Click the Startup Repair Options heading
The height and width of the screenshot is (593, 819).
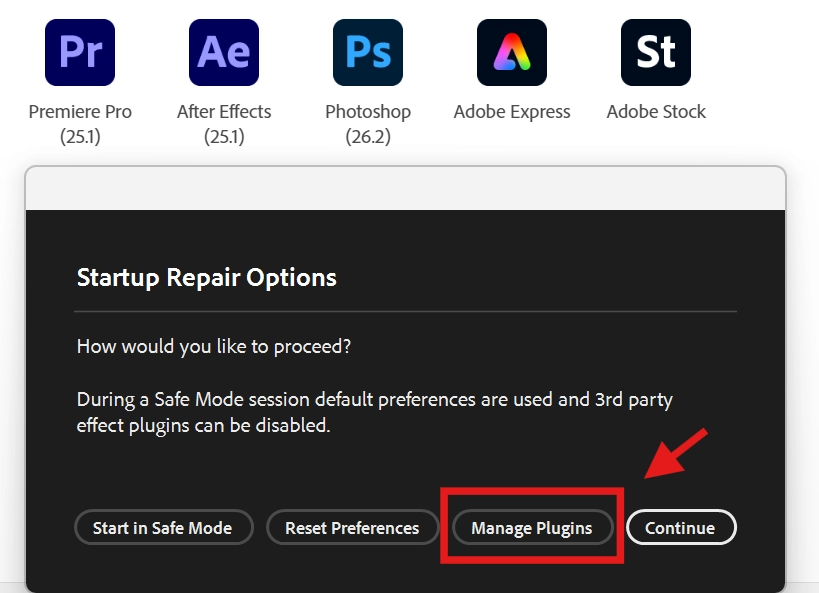(x=207, y=278)
